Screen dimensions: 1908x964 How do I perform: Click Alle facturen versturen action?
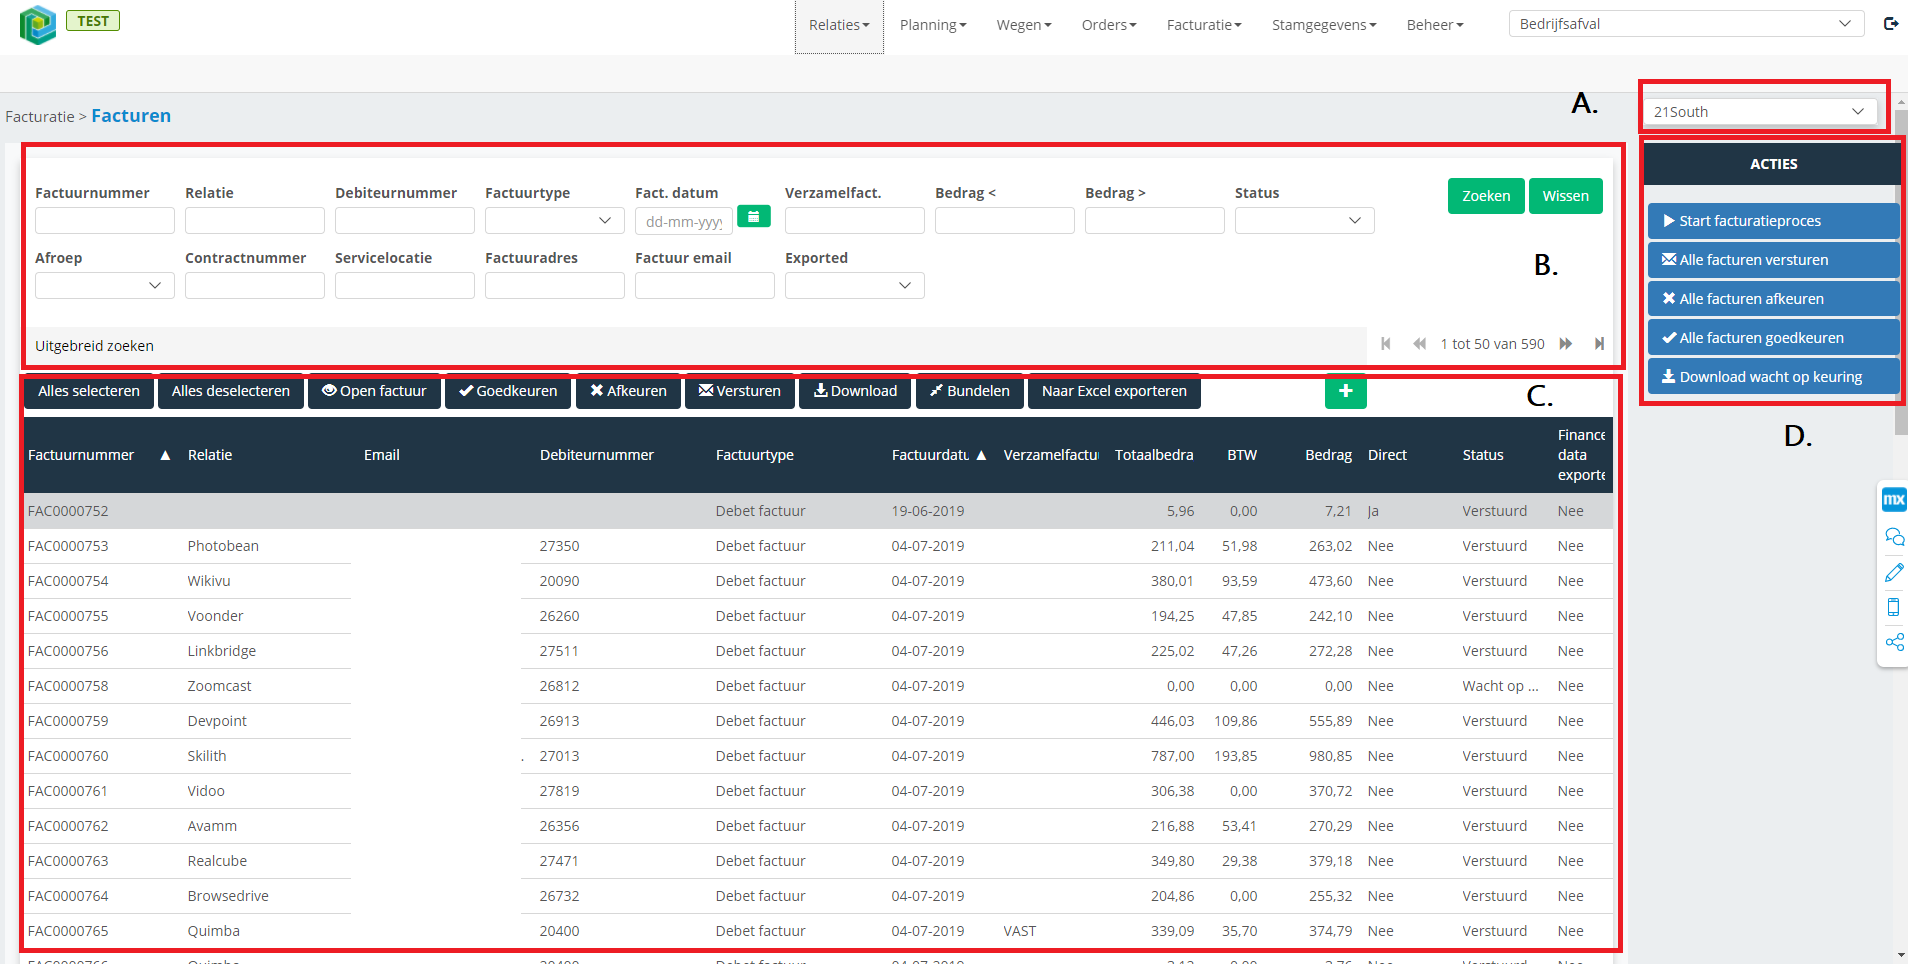1773,260
